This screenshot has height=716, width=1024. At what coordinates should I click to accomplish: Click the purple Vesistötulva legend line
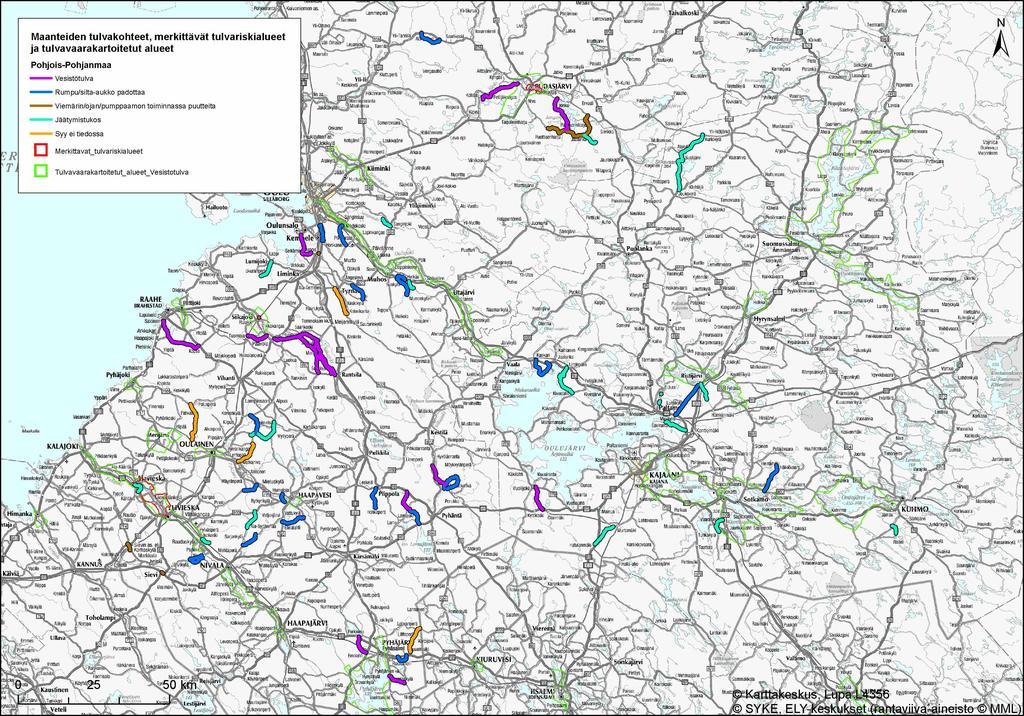[41, 78]
